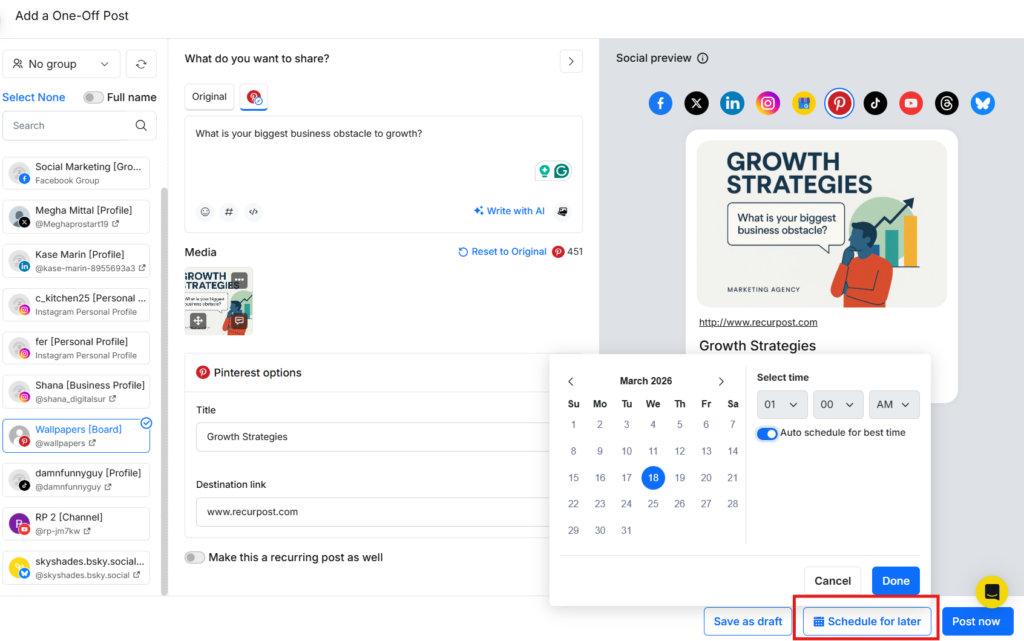Click the hashtag icon below text
The image size is (1024, 641).
tap(229, 212)
